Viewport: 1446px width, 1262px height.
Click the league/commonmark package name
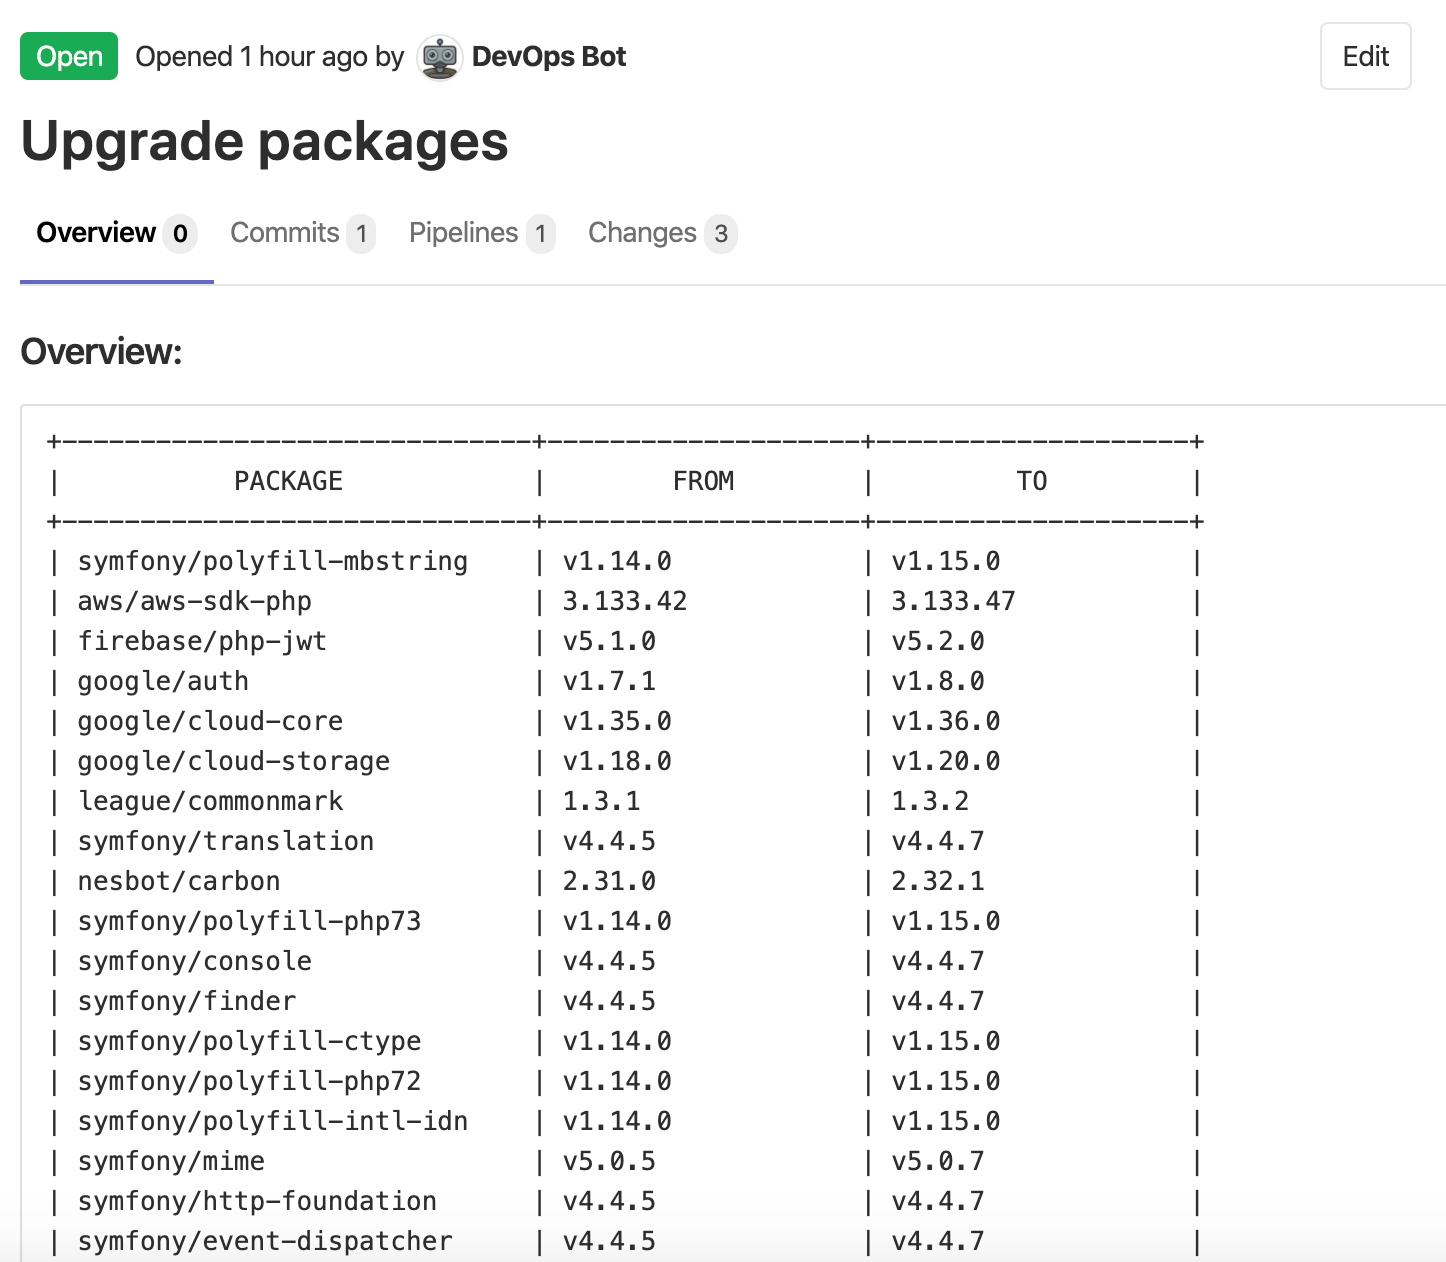[x=210, y=801]
